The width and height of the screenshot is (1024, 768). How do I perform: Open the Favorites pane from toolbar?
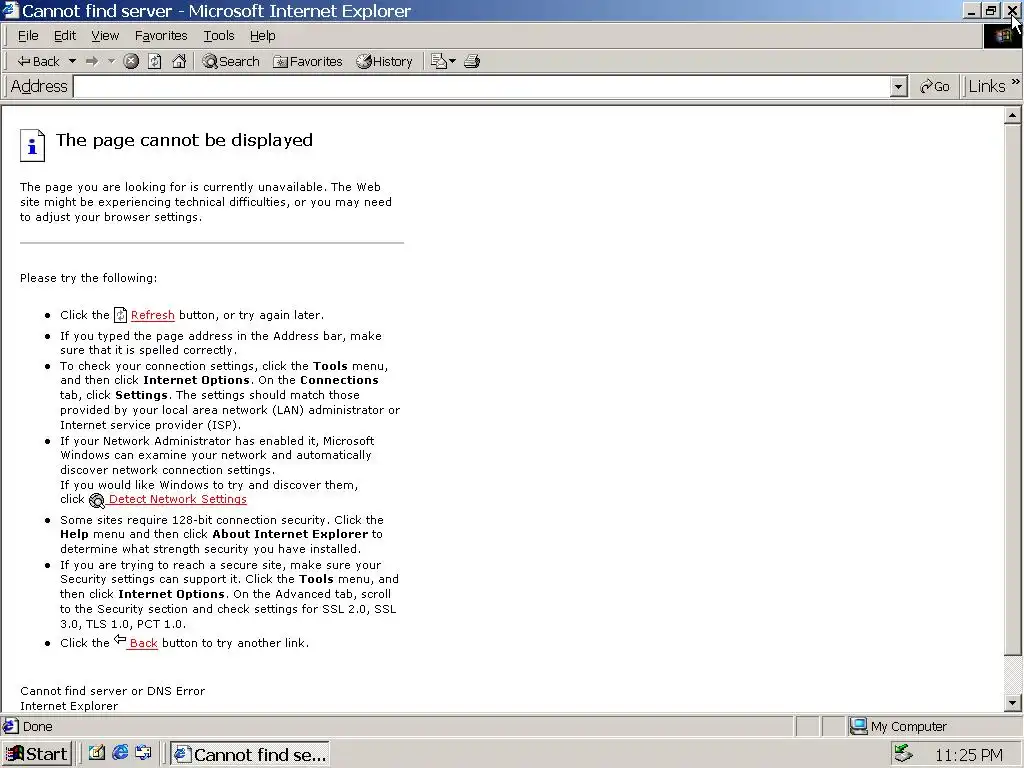point(308,61)
